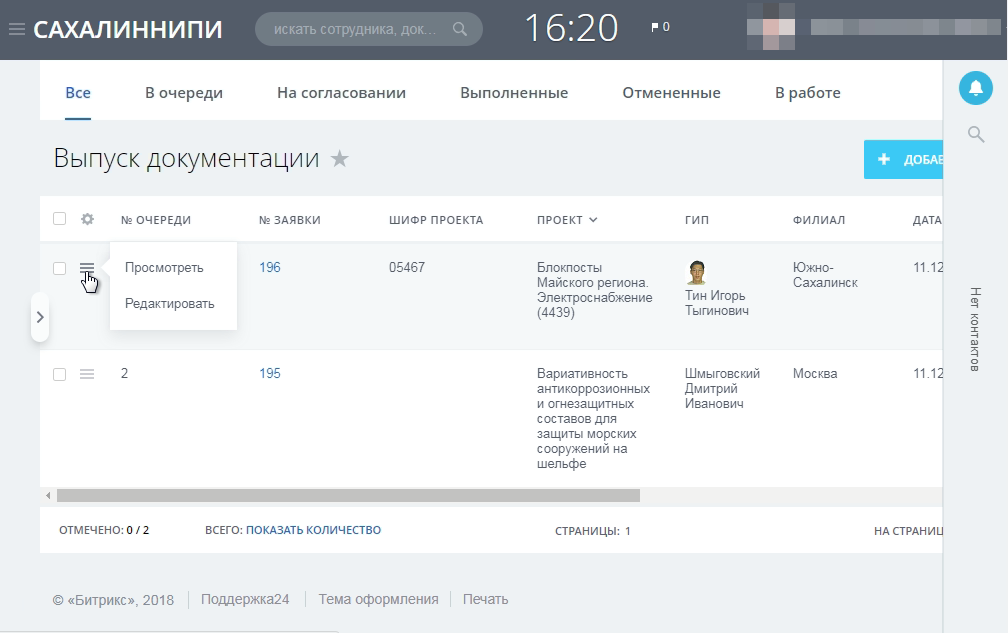Screen dimensions: 1008x633
Task: Sort by the ПРОЕКТ column header
Action: [x=566, y=220]
